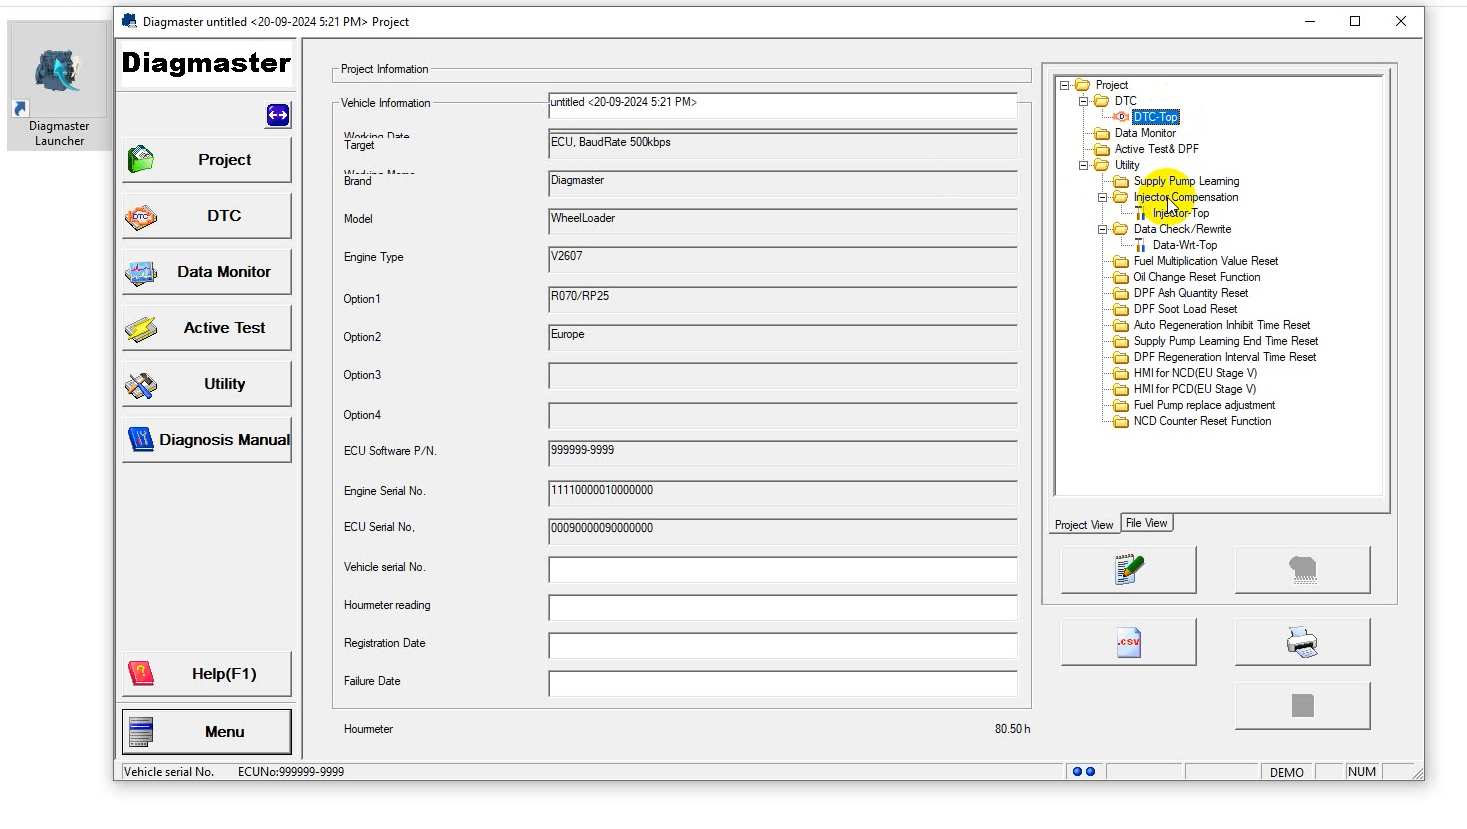The image size is (1467, 829).
Task: Select Fuel Pump replace adjustment item
Action: [x=1204, y=405]
